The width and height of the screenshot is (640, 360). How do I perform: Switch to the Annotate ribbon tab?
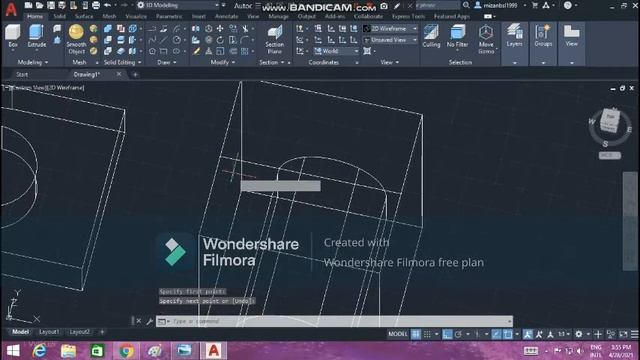point(226,16)
